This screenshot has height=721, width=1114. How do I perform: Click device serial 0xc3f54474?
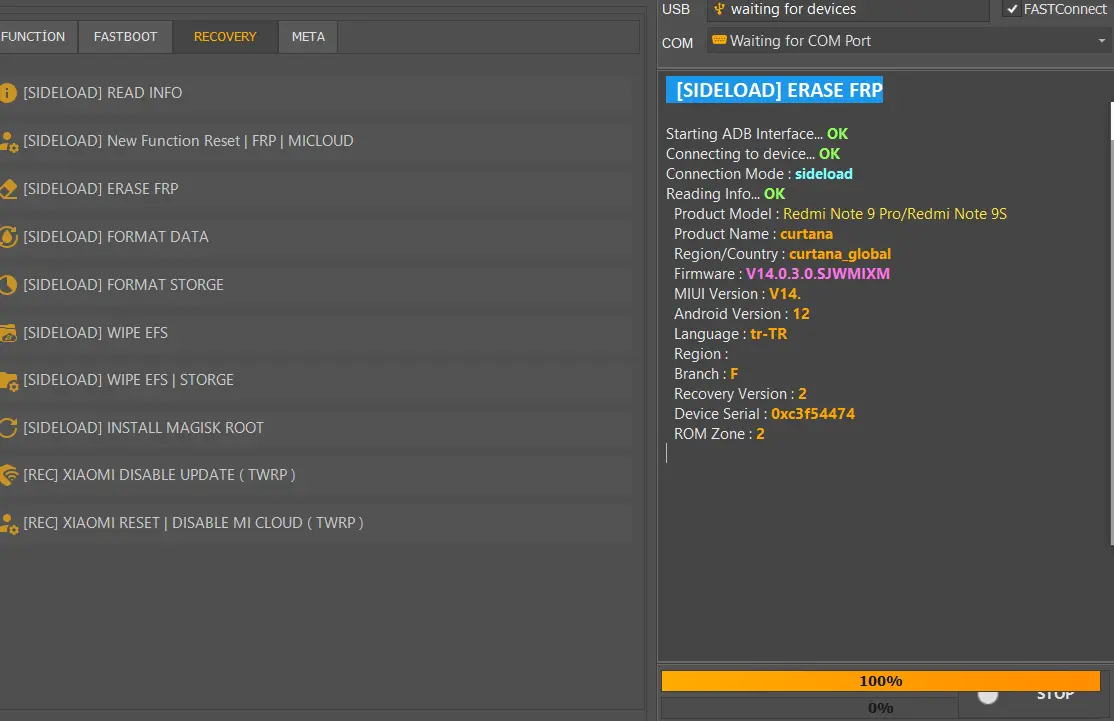click(813, 414)
